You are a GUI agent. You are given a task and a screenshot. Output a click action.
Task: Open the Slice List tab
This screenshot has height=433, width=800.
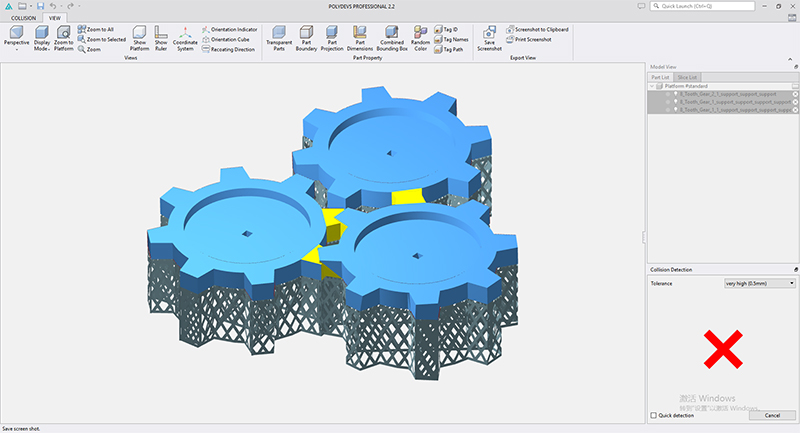pyautogui.click(x=687, y=77)
